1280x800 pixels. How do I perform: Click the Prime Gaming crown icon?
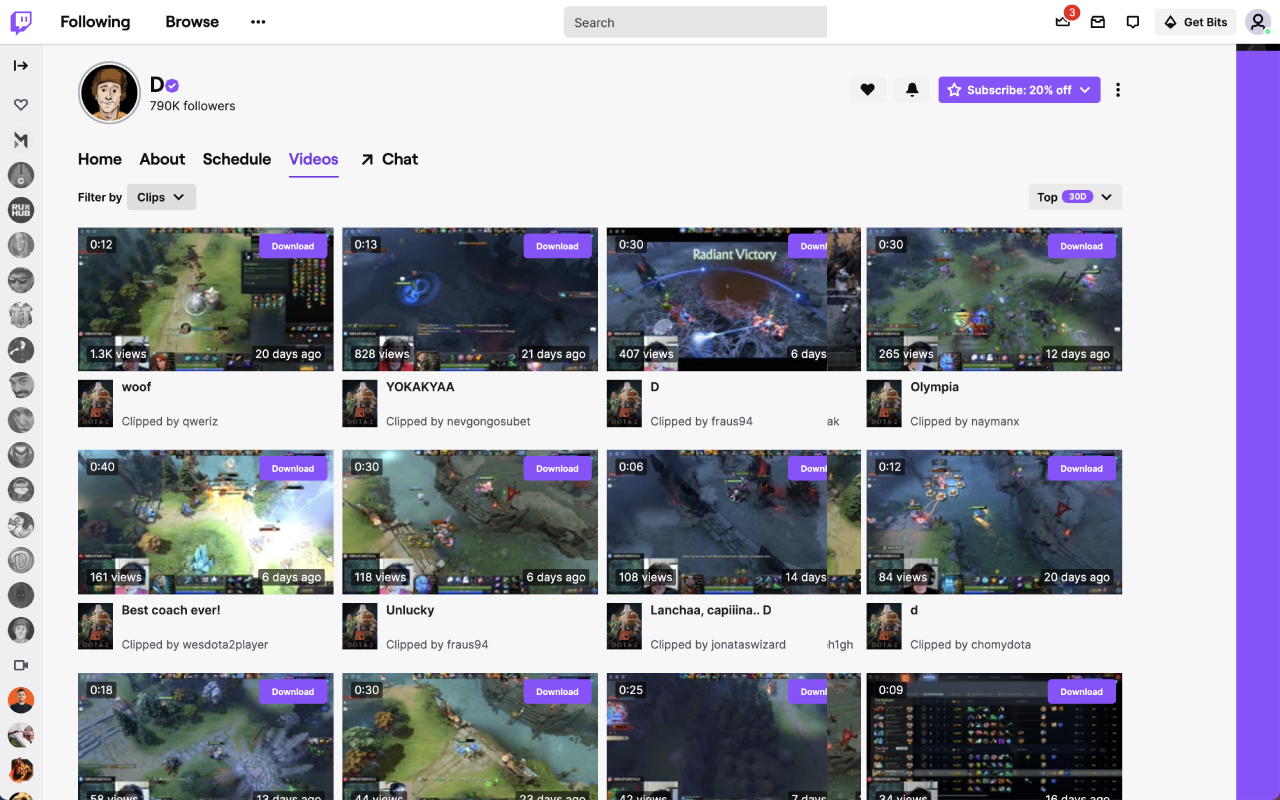click(1062, 22)
